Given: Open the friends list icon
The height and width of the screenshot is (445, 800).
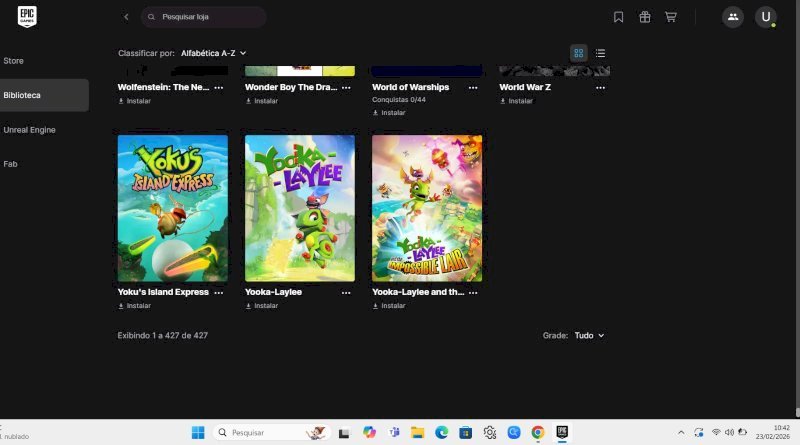Looking at the screenshot, I should 733,17.
